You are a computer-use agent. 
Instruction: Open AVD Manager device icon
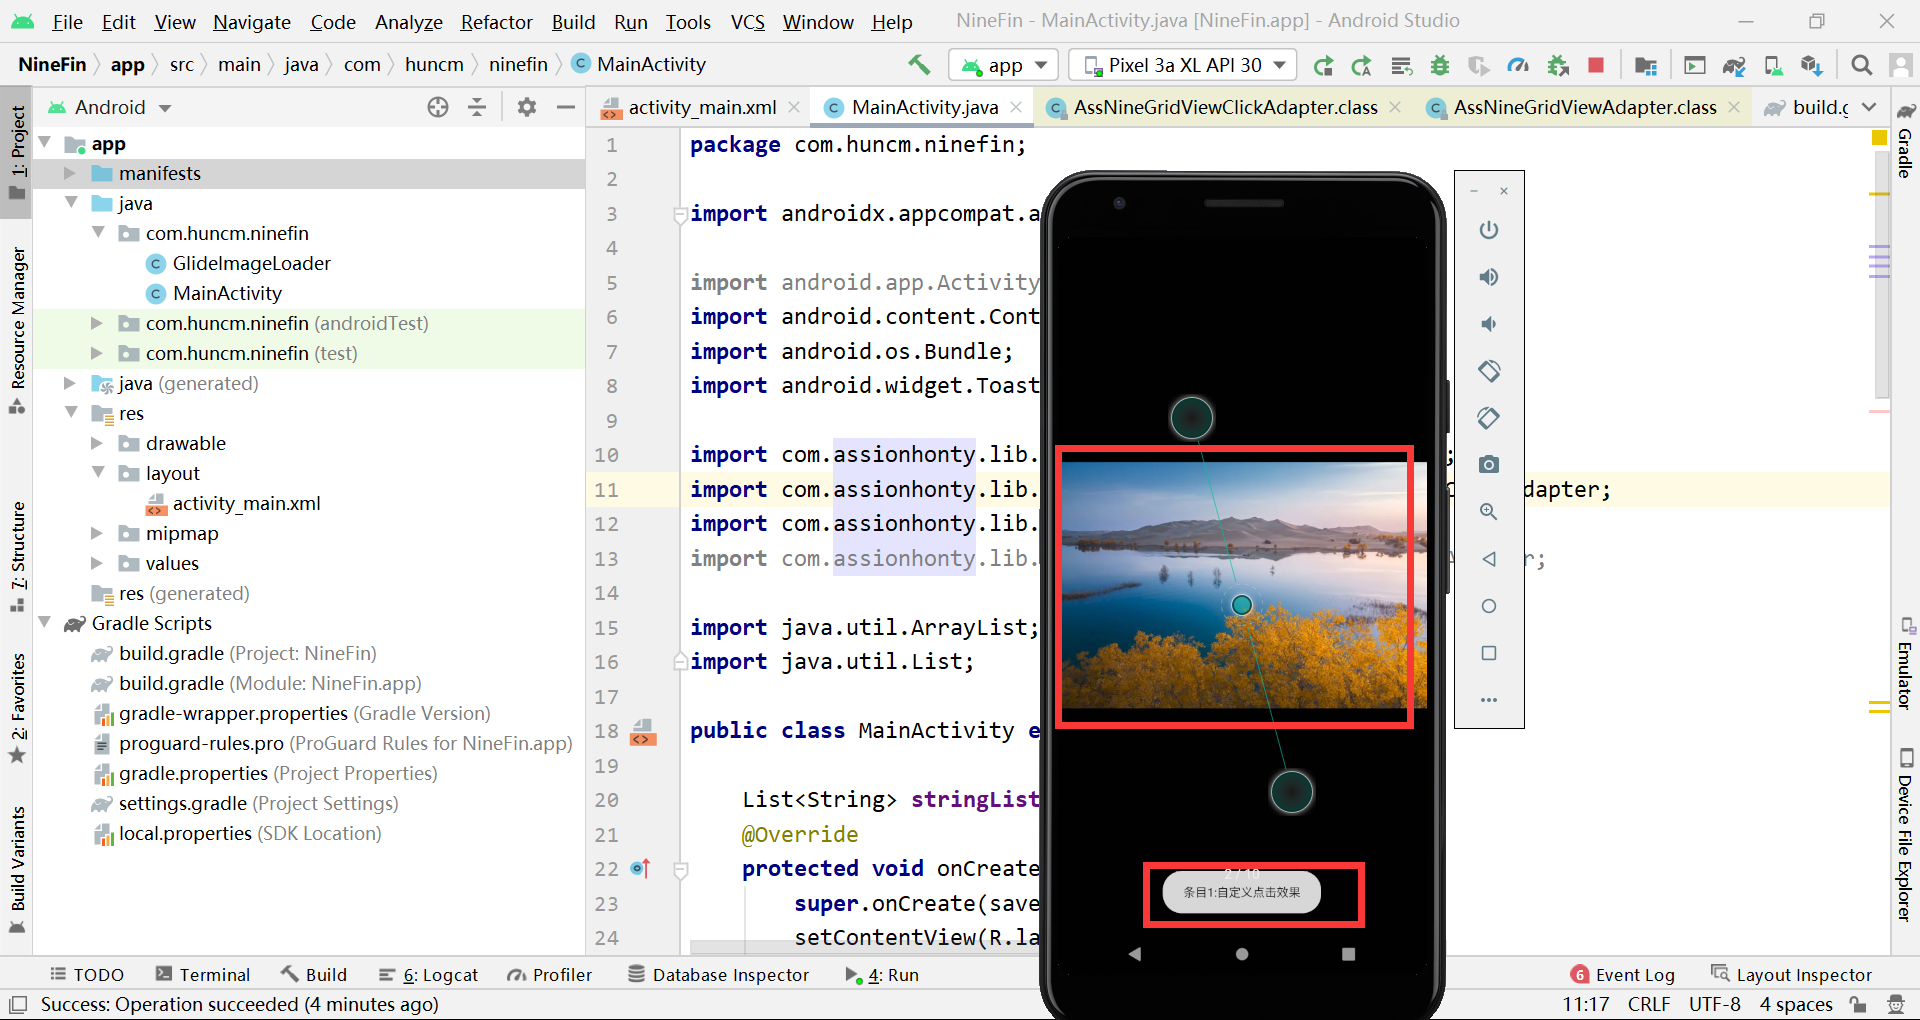(1773, 65)
